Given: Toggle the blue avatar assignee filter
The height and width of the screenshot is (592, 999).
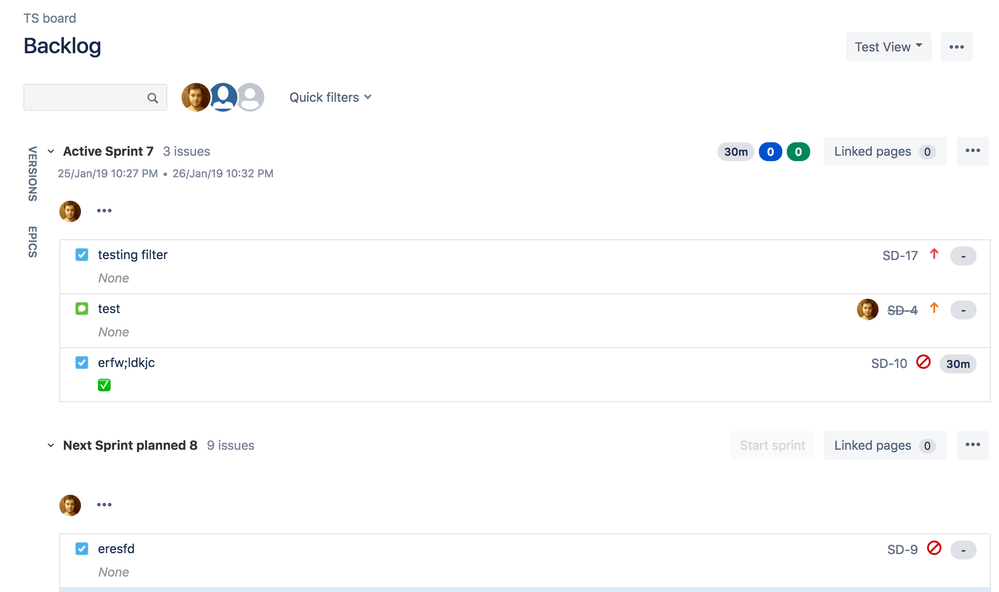Looking at the screenshot, I should click(223, 97).
